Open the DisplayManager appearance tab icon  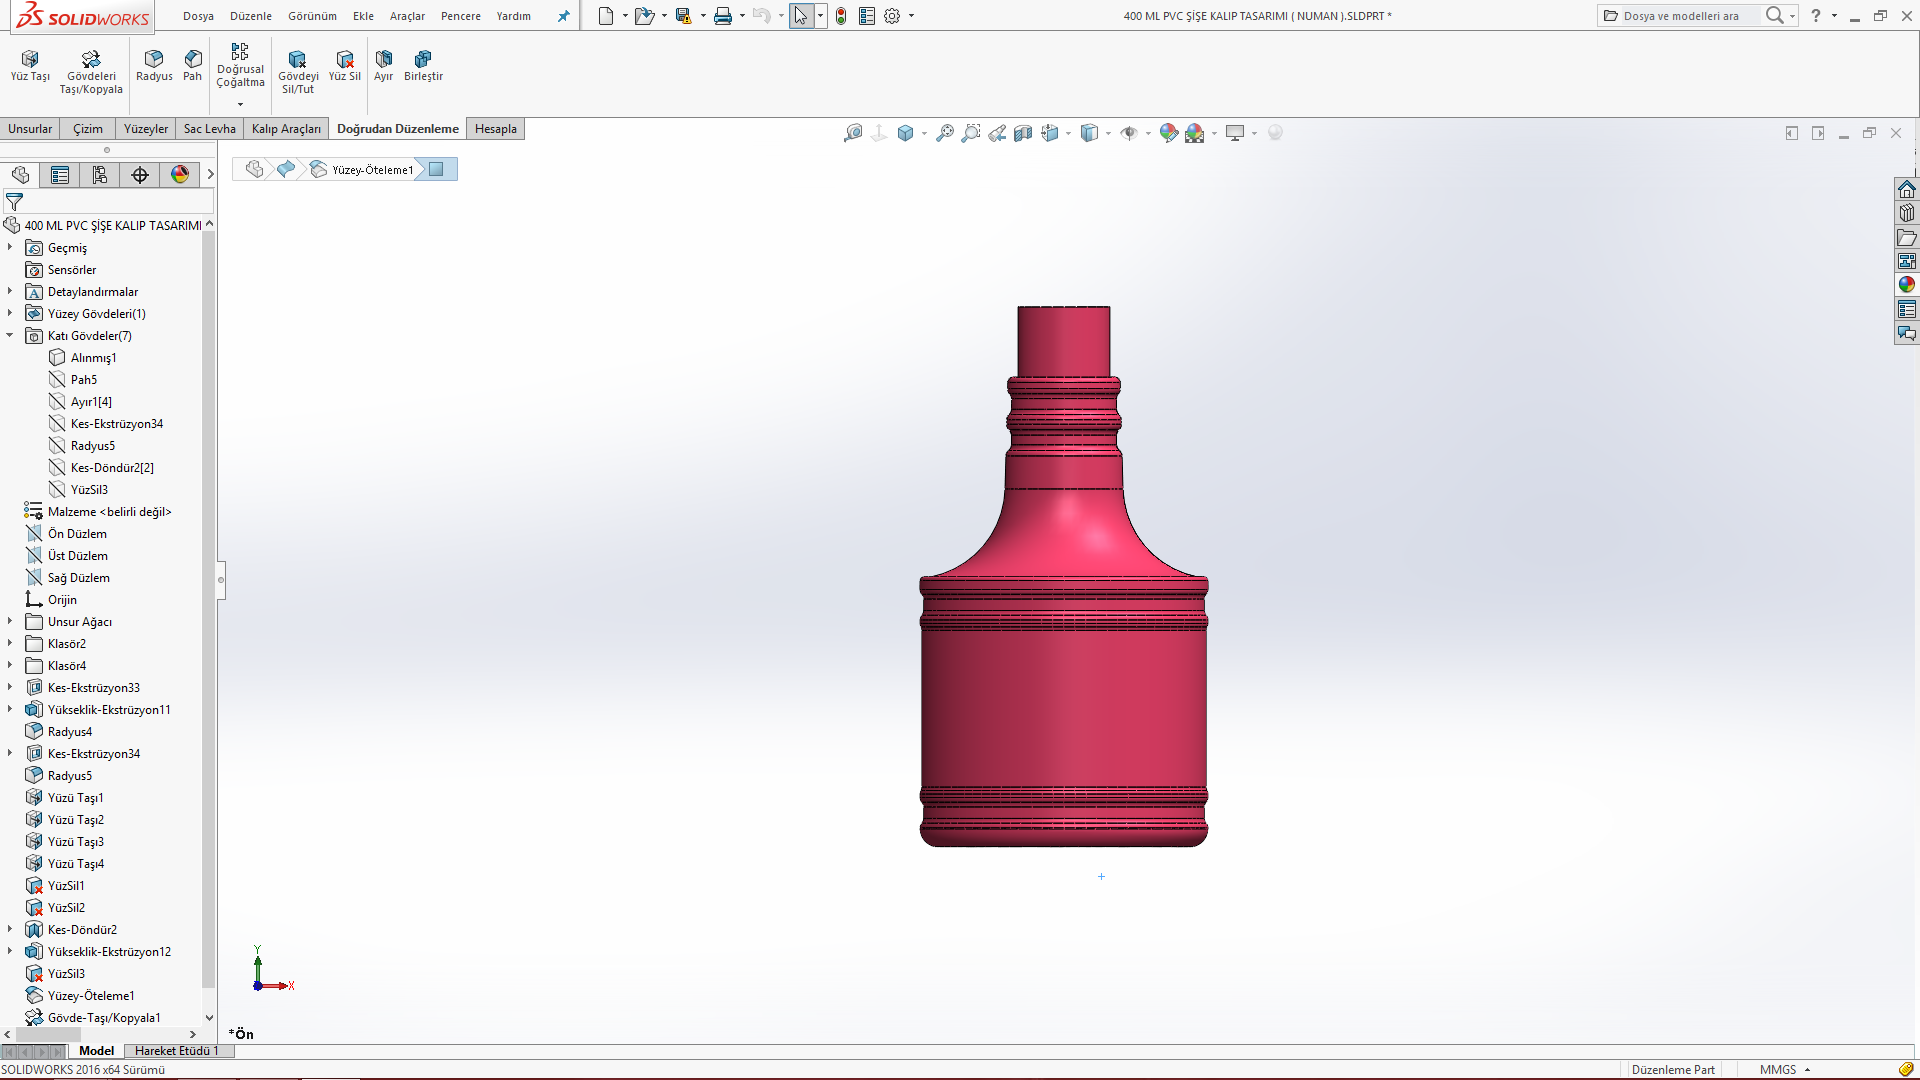coord(180,175)
